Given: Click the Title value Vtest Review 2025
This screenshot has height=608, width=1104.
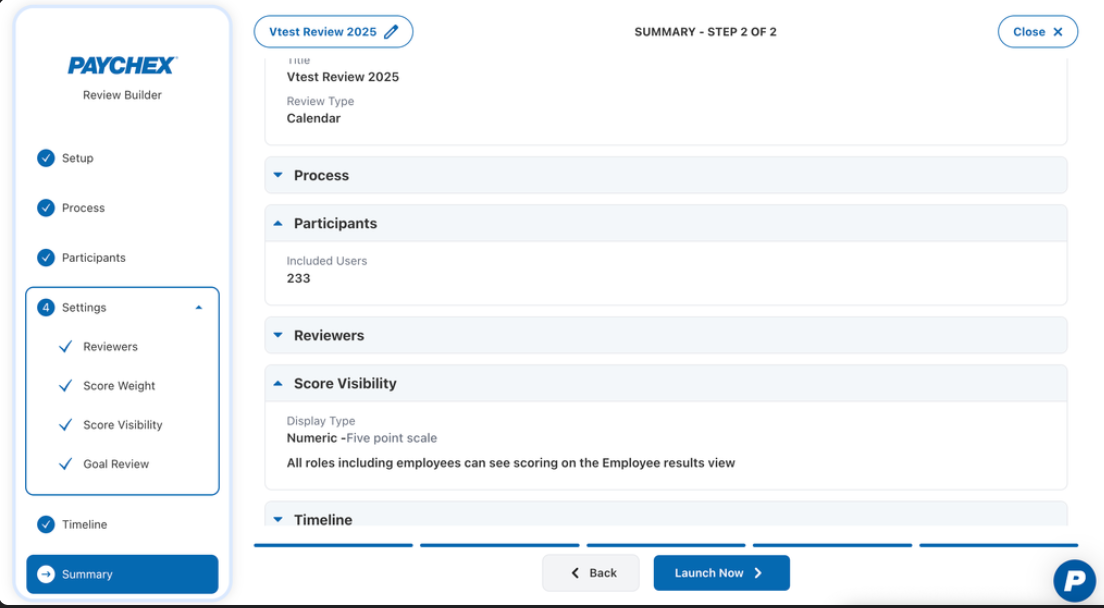Looking at the screenshot, I should tap(343, 77).
